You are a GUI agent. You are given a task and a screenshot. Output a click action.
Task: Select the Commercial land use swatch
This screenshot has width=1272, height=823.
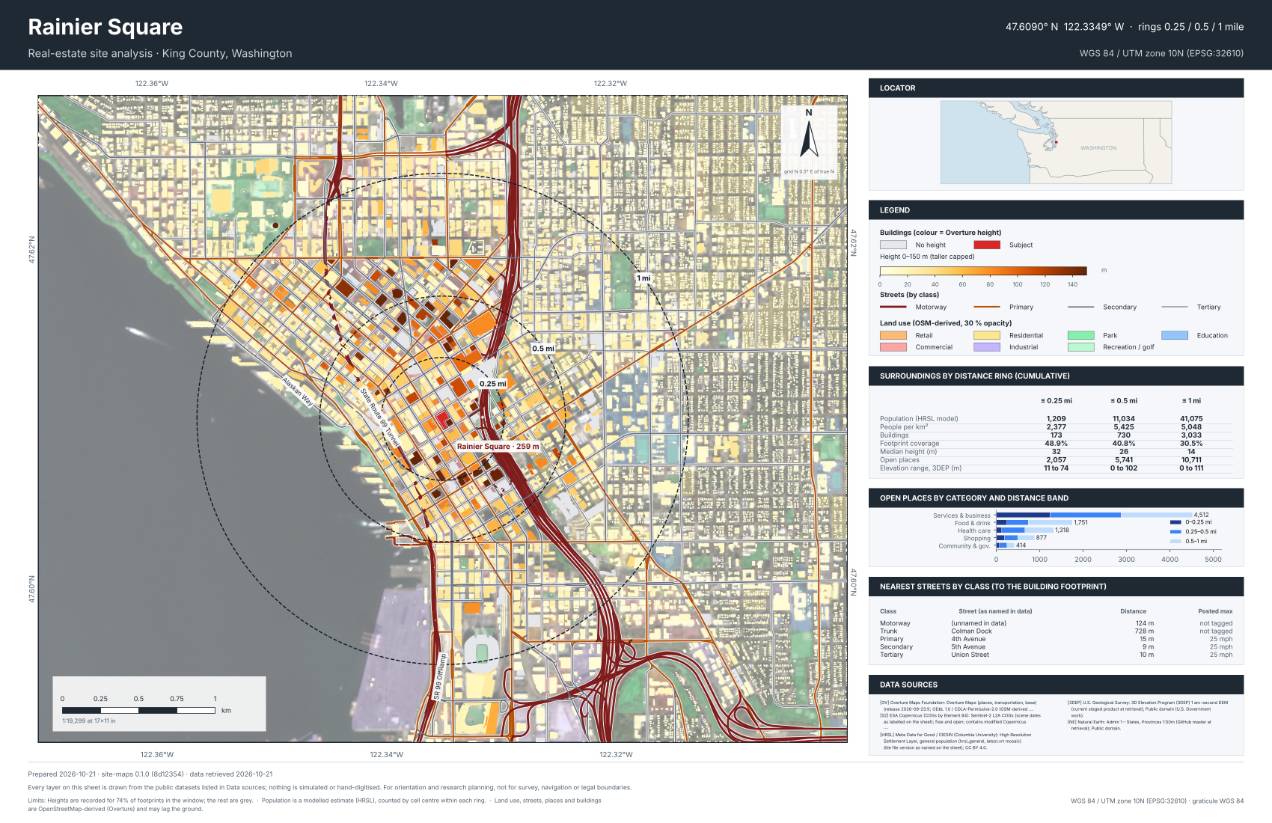(893, 347)
